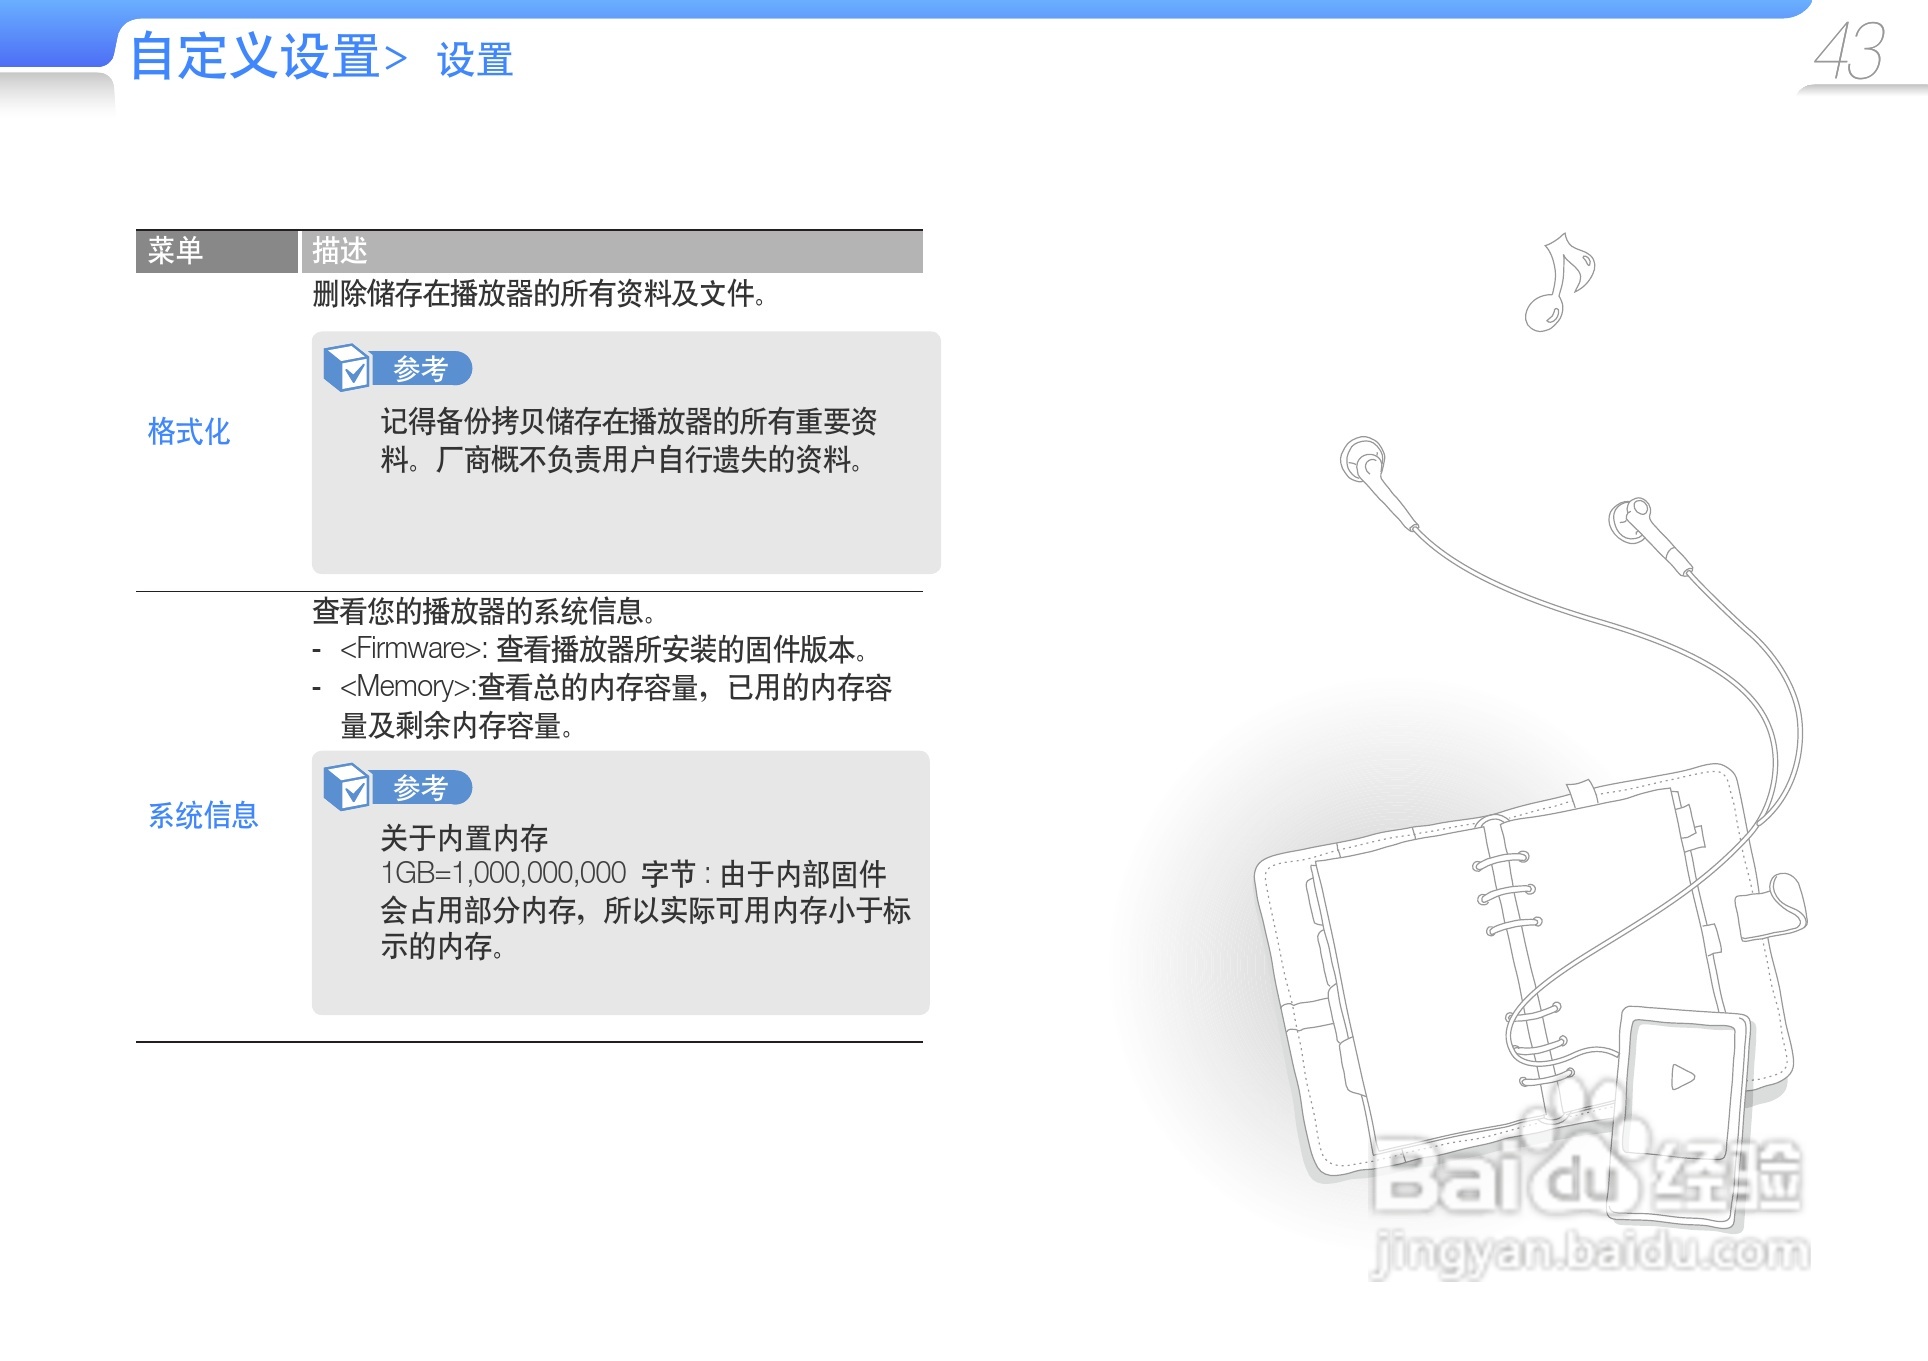
Task: Click the 描述 column header
Action: 340,251
